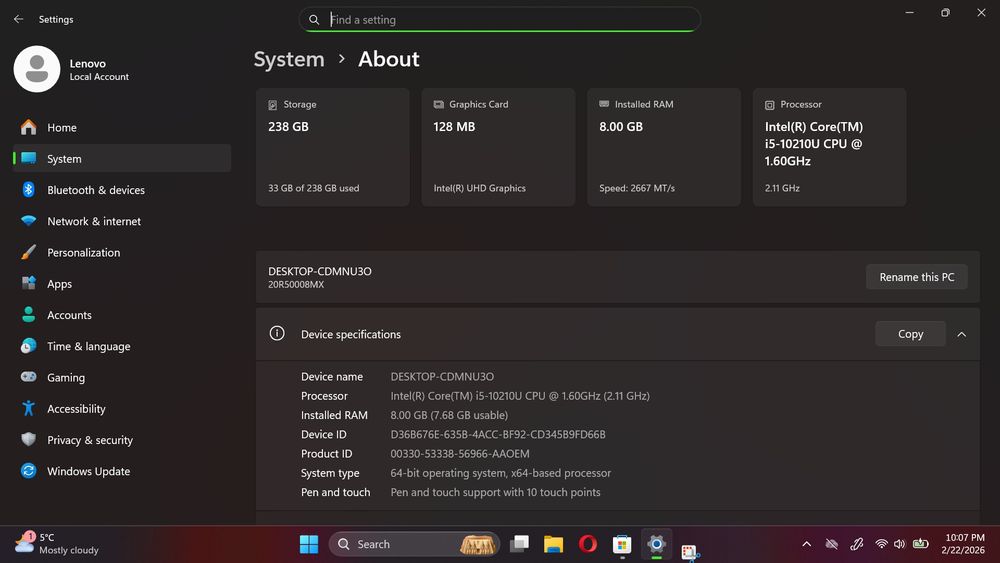This screenshot has height=563, width=1000.
Task: Copy the device specifications
Action: (x=910, y=334)
